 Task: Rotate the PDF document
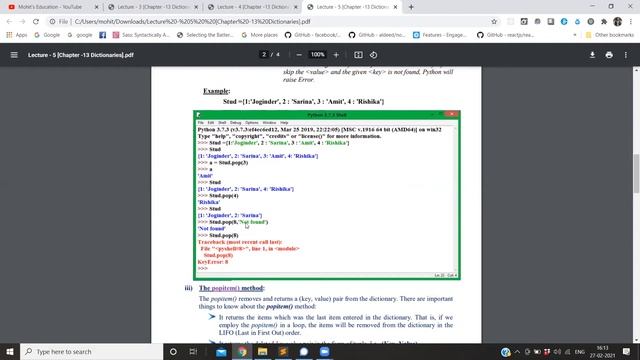(x=373, y=55)
